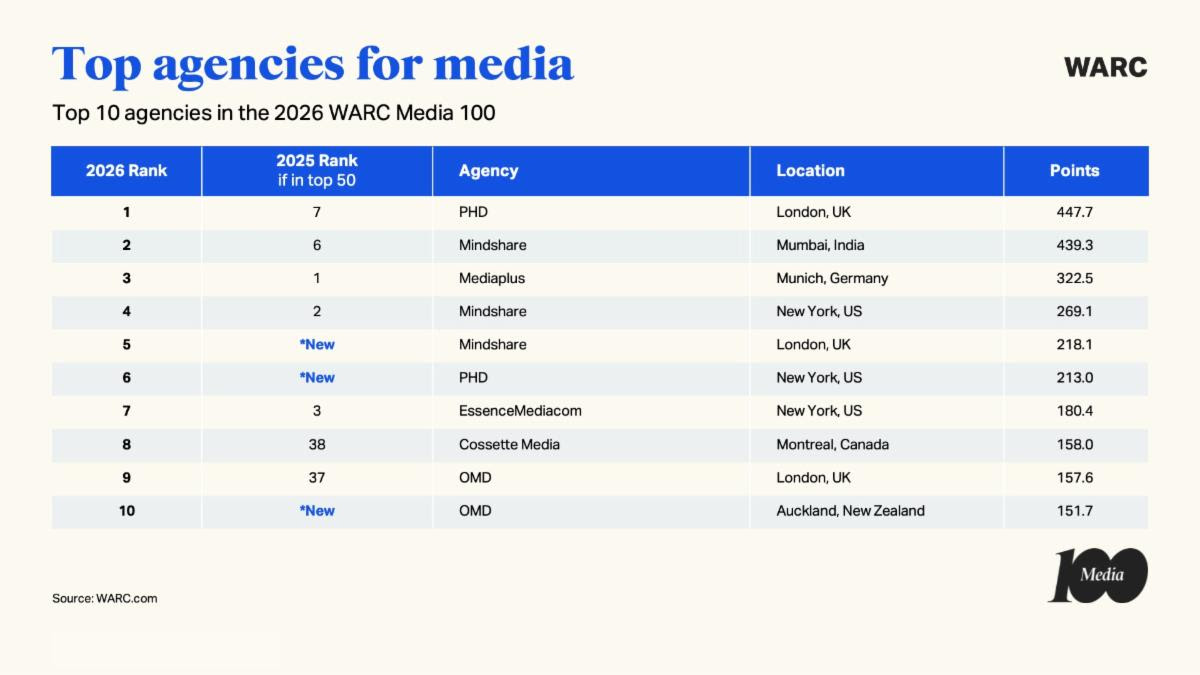Select the PHD row ranked first
The width and height of the screenshot is (1200, 675).
click(470, 211)
